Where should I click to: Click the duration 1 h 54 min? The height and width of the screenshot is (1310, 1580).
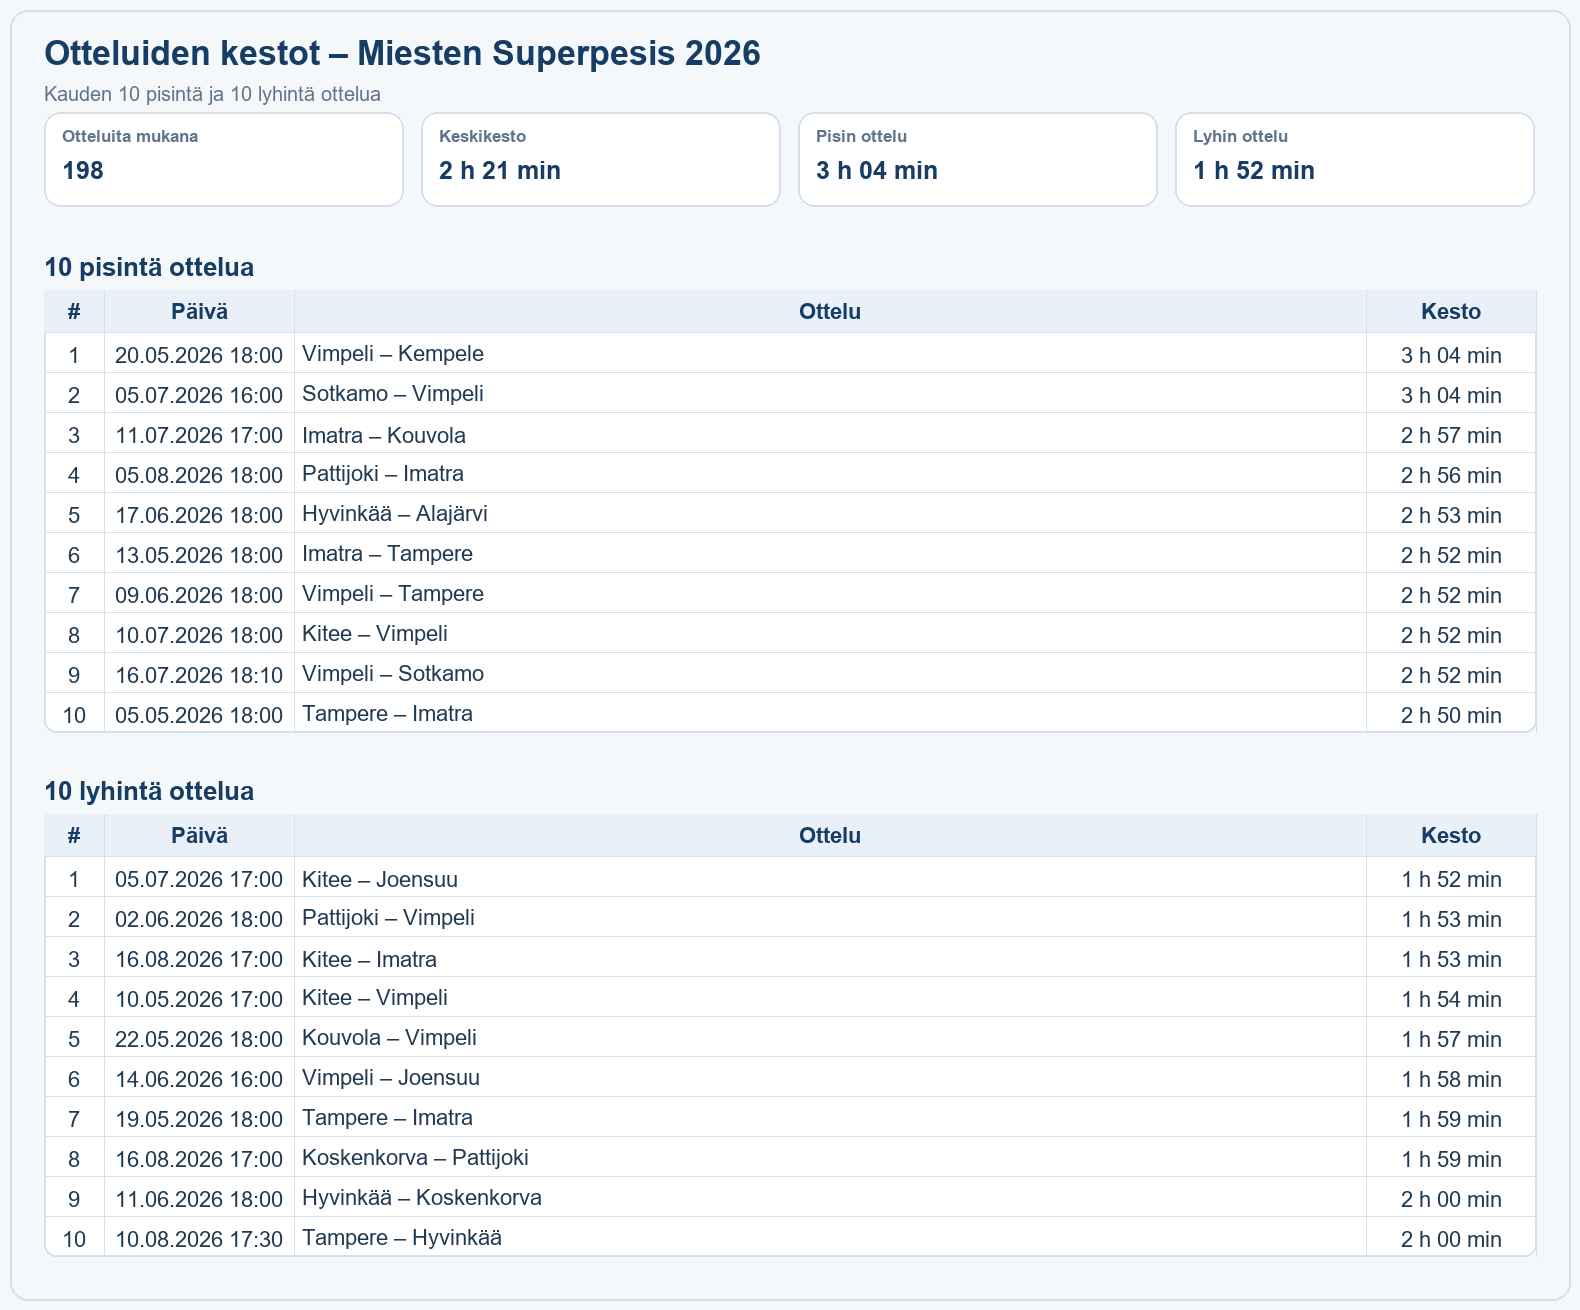click(1451, 999)
